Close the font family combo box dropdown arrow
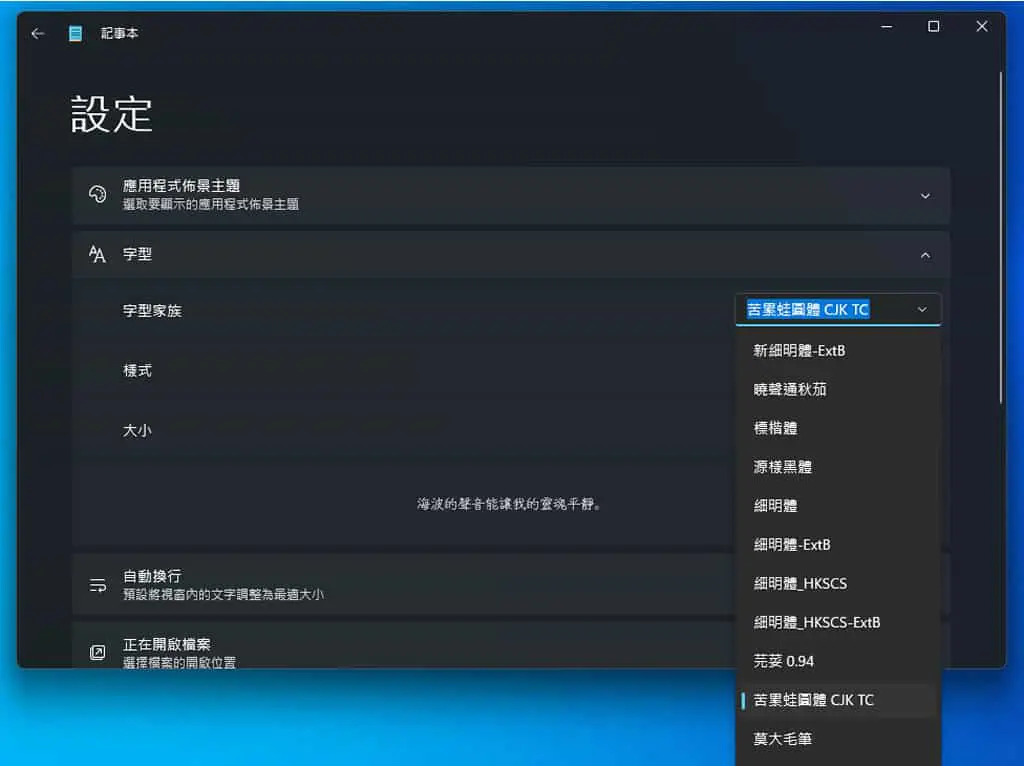This screenshot has height=766, width=1024. tap(922, 310)
